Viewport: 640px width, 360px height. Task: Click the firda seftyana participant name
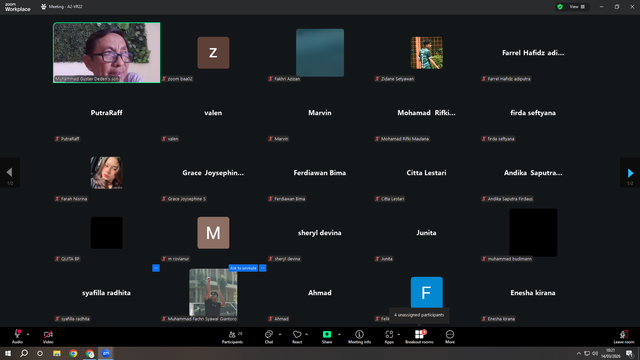pyautogui.click(x=533, y=113)
